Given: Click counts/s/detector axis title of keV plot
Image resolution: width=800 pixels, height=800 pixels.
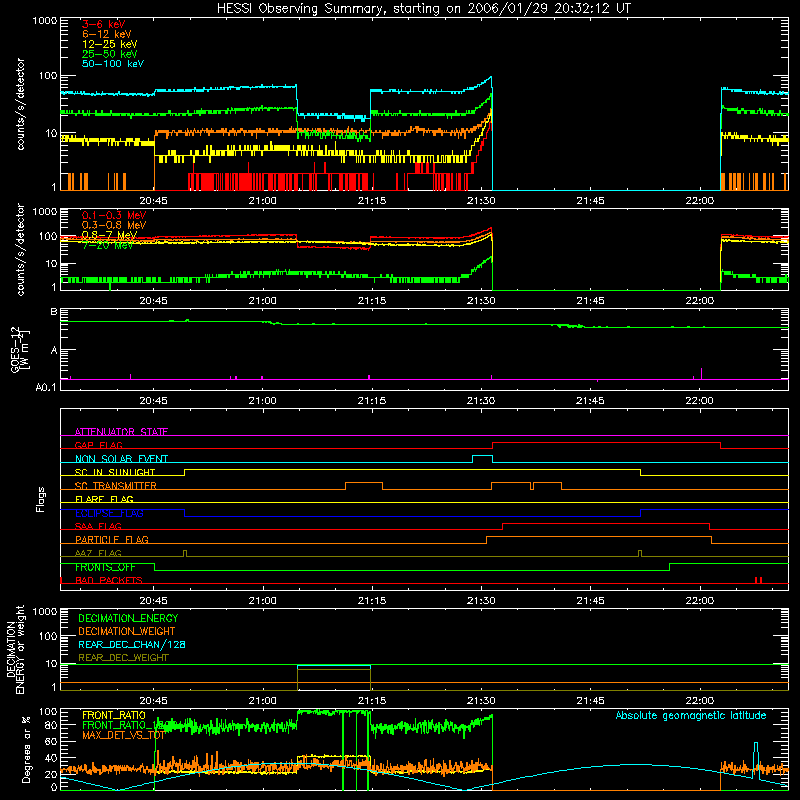Looking at the screenshot, I should pos(20,104).
